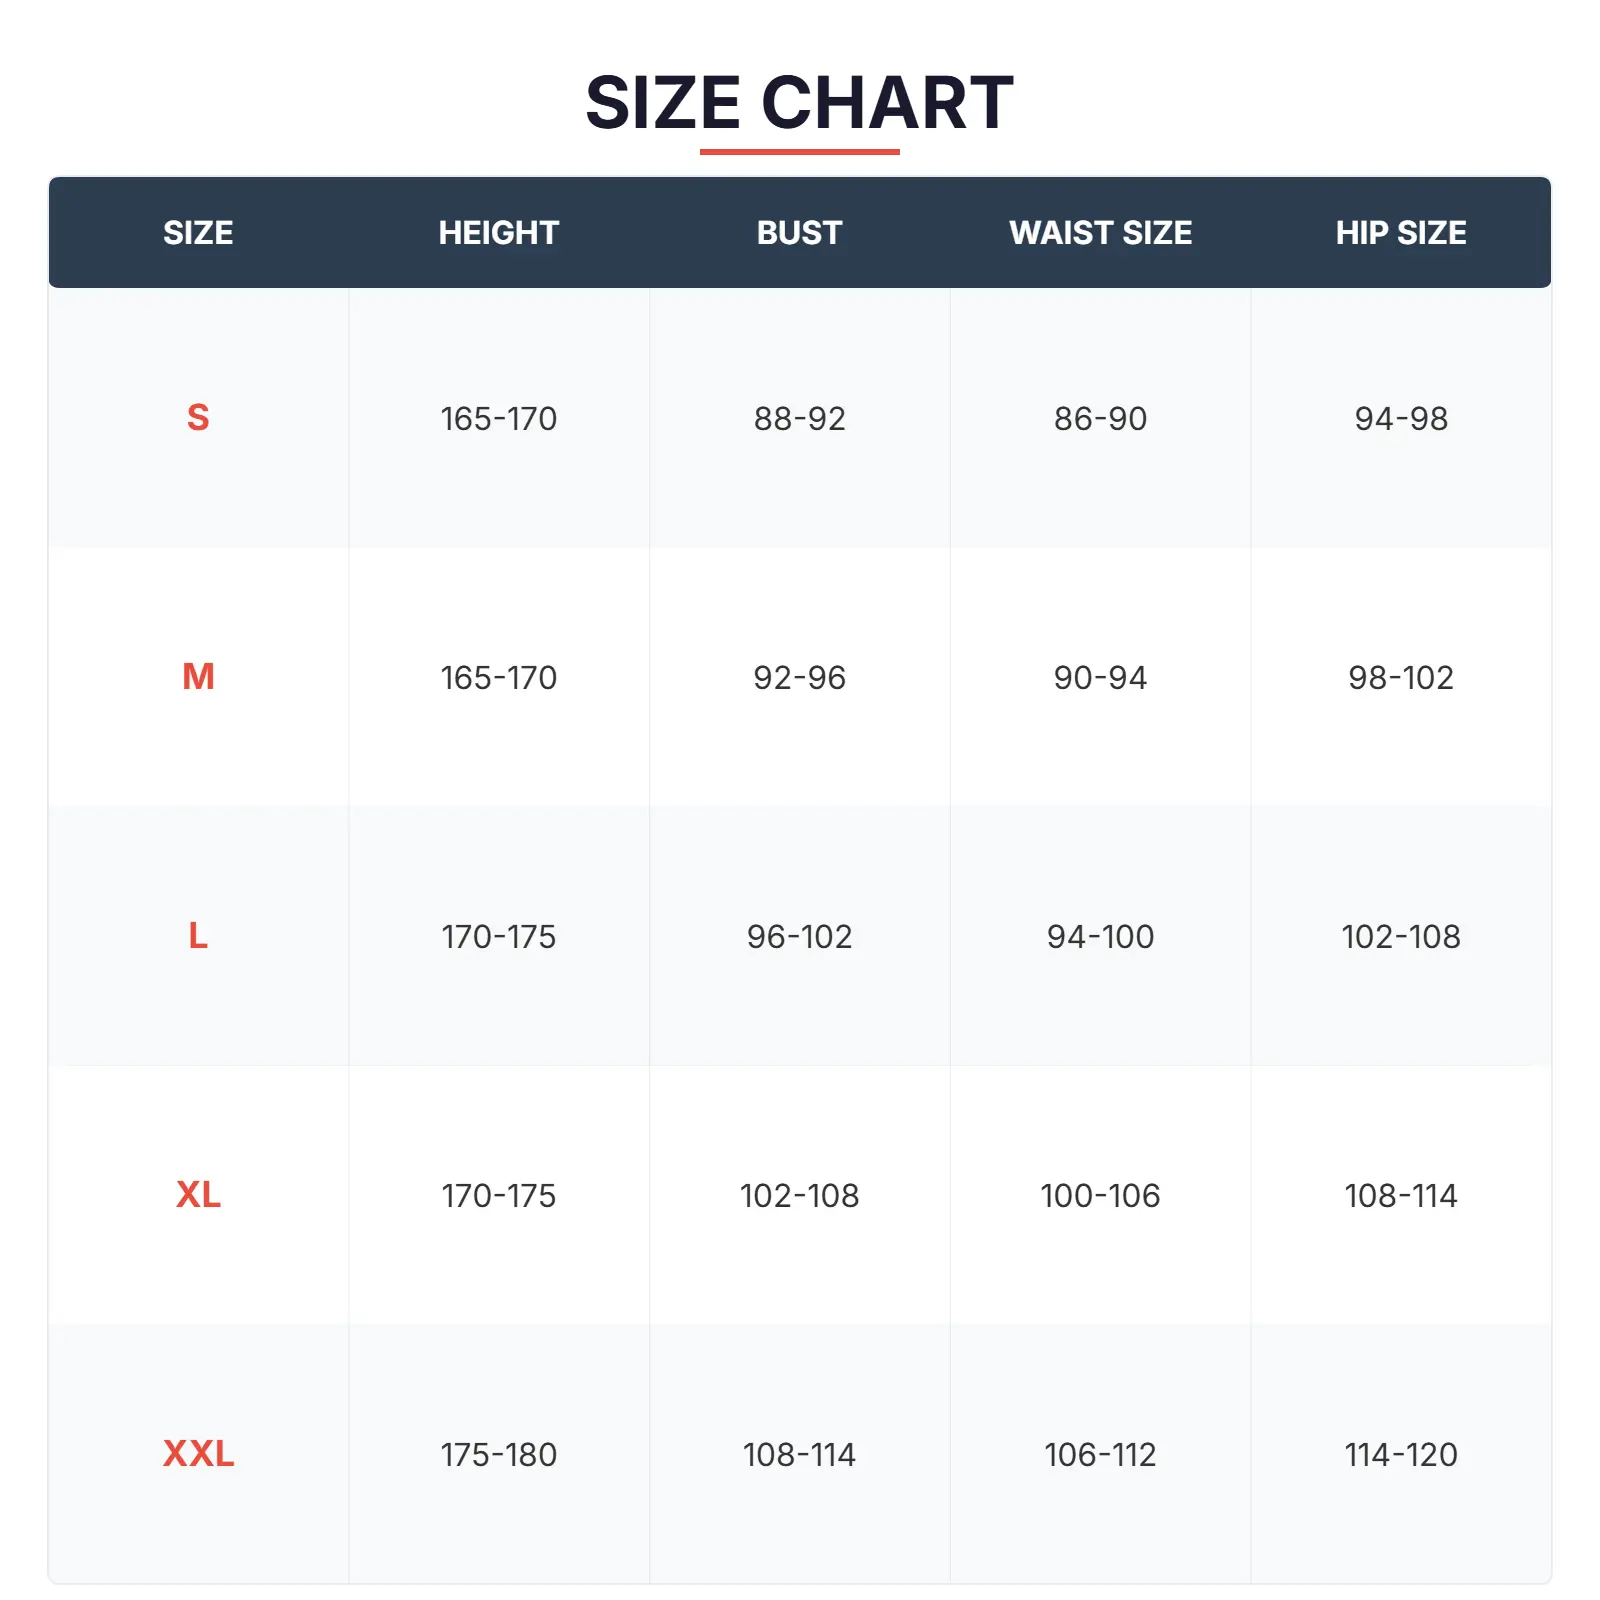Select the 92-96 bust cell in row M
Viewport: 1600px width, 1600px height.
click(799, 678)
